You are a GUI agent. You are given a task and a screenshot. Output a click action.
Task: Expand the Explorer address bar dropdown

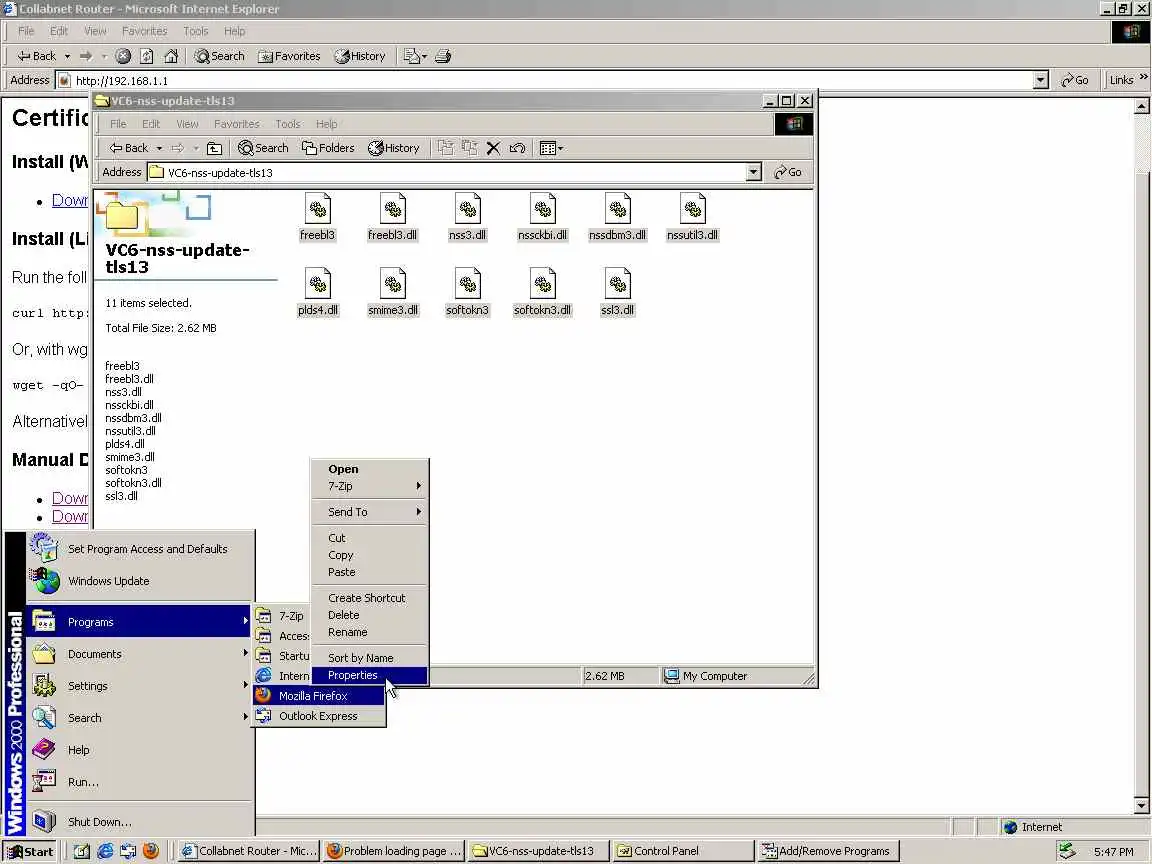point(753,173)
